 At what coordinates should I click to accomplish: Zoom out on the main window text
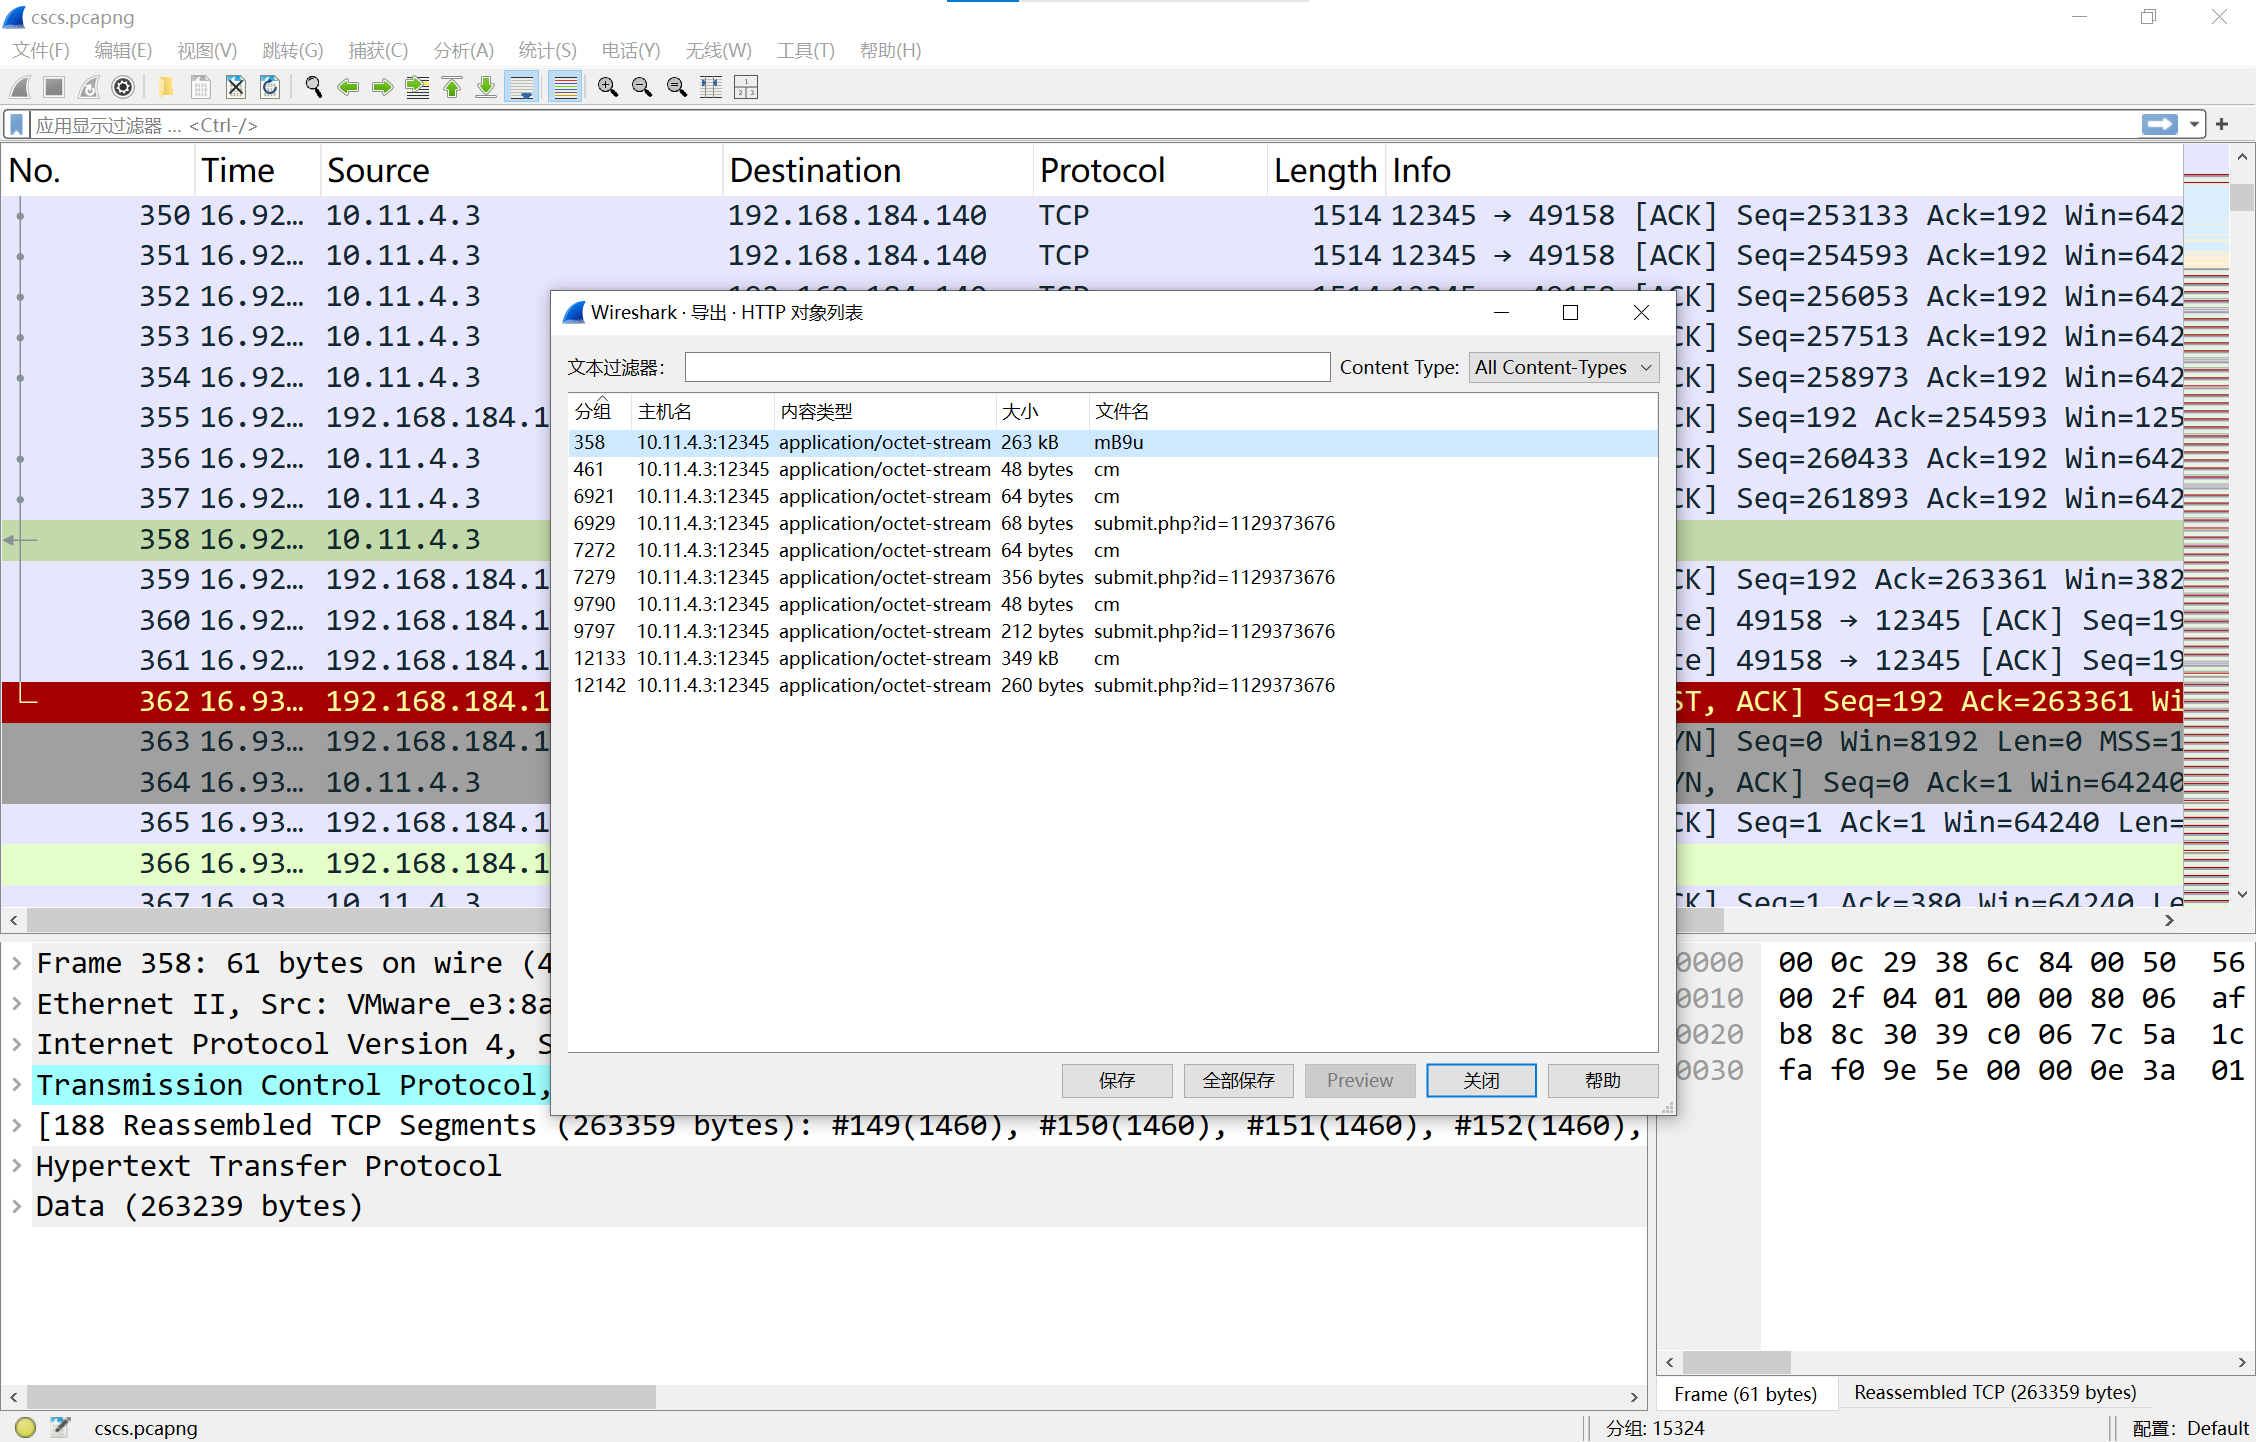[x=642, y=88]
